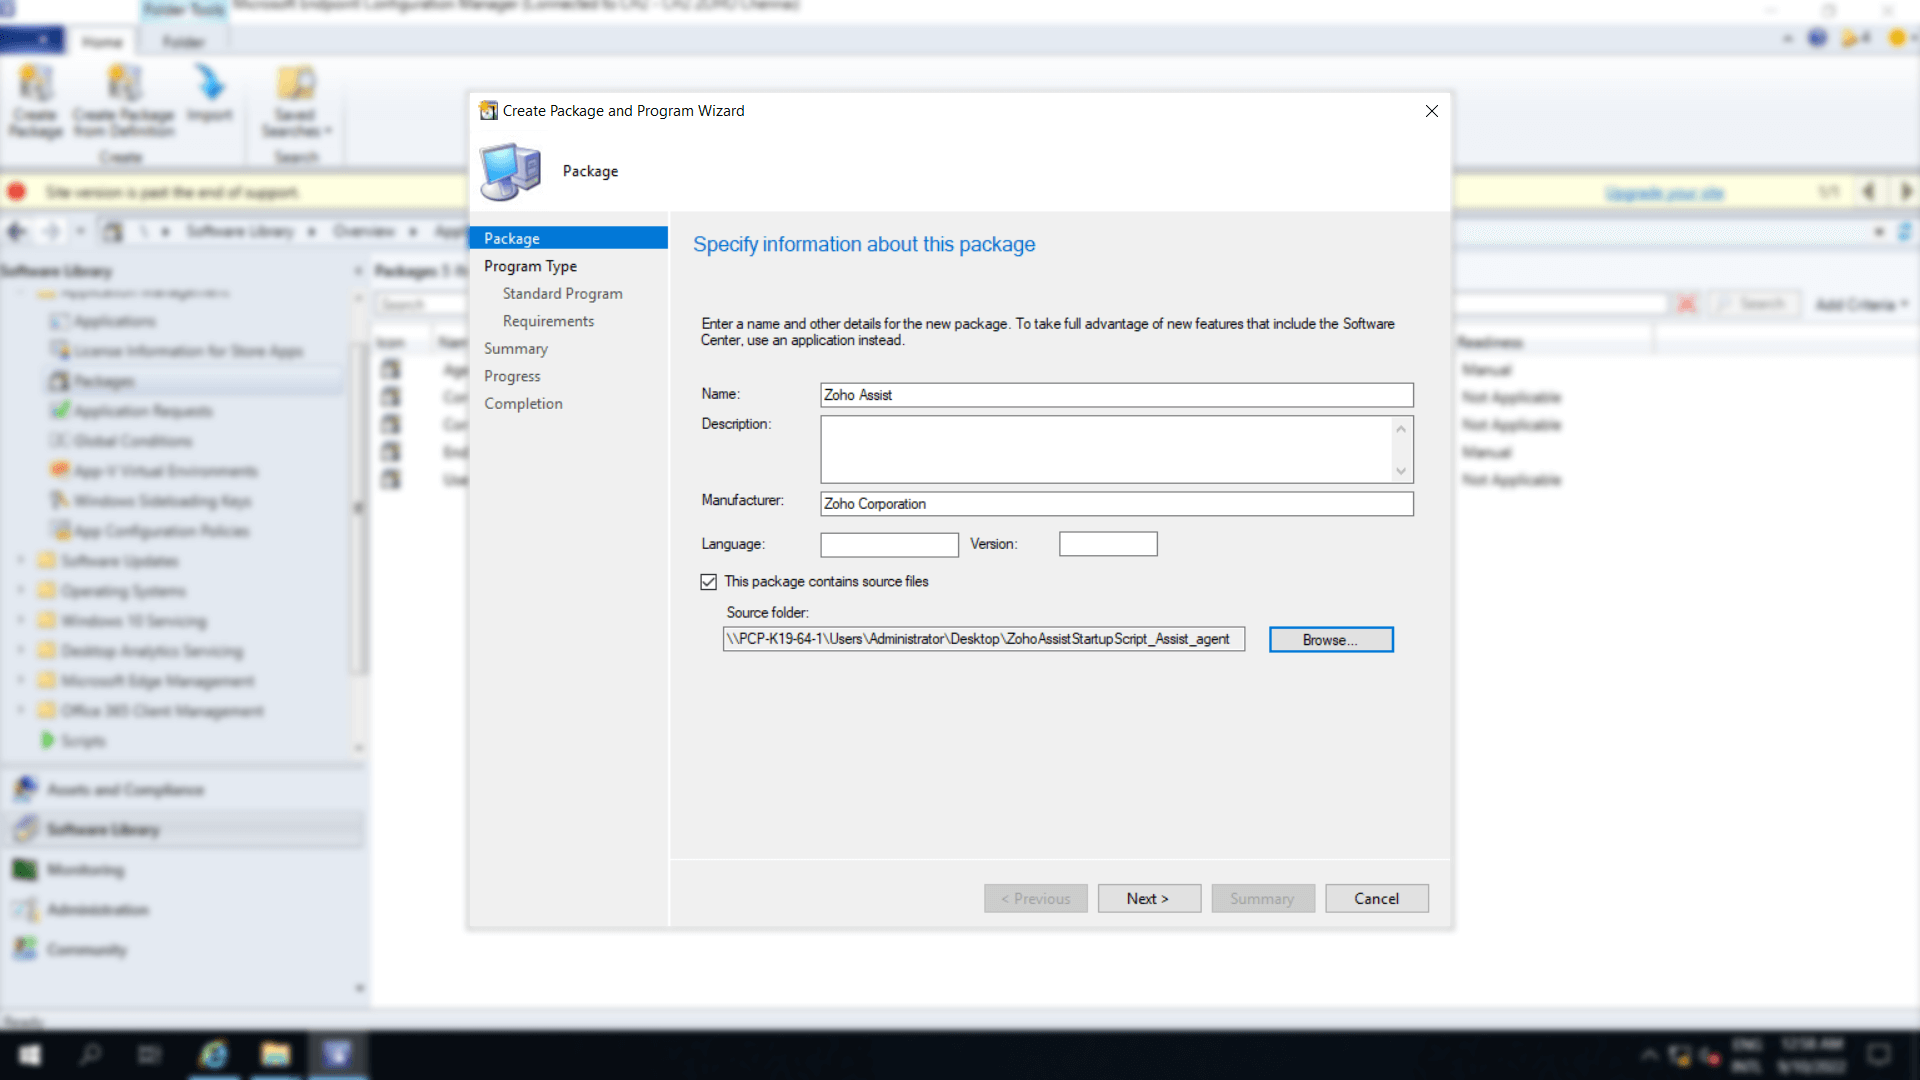Image resolution: width=1920 pixels, height=1080 pixels.
Task: Open File Explorer from the taskbar
Action: 275,1055
